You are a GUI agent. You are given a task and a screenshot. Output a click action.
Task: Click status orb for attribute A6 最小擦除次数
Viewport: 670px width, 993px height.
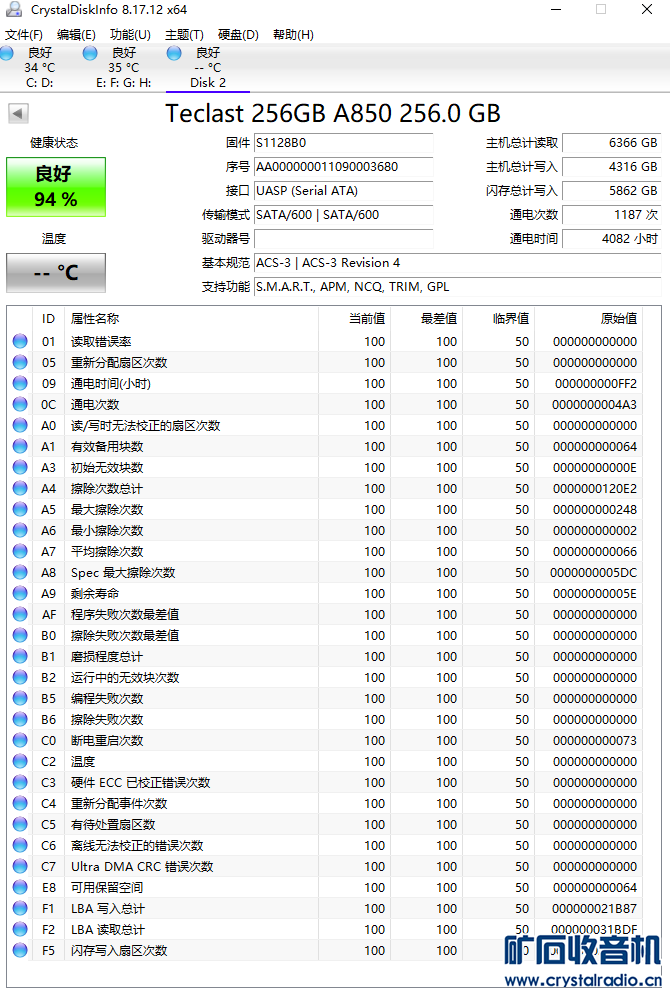point(20,530)
